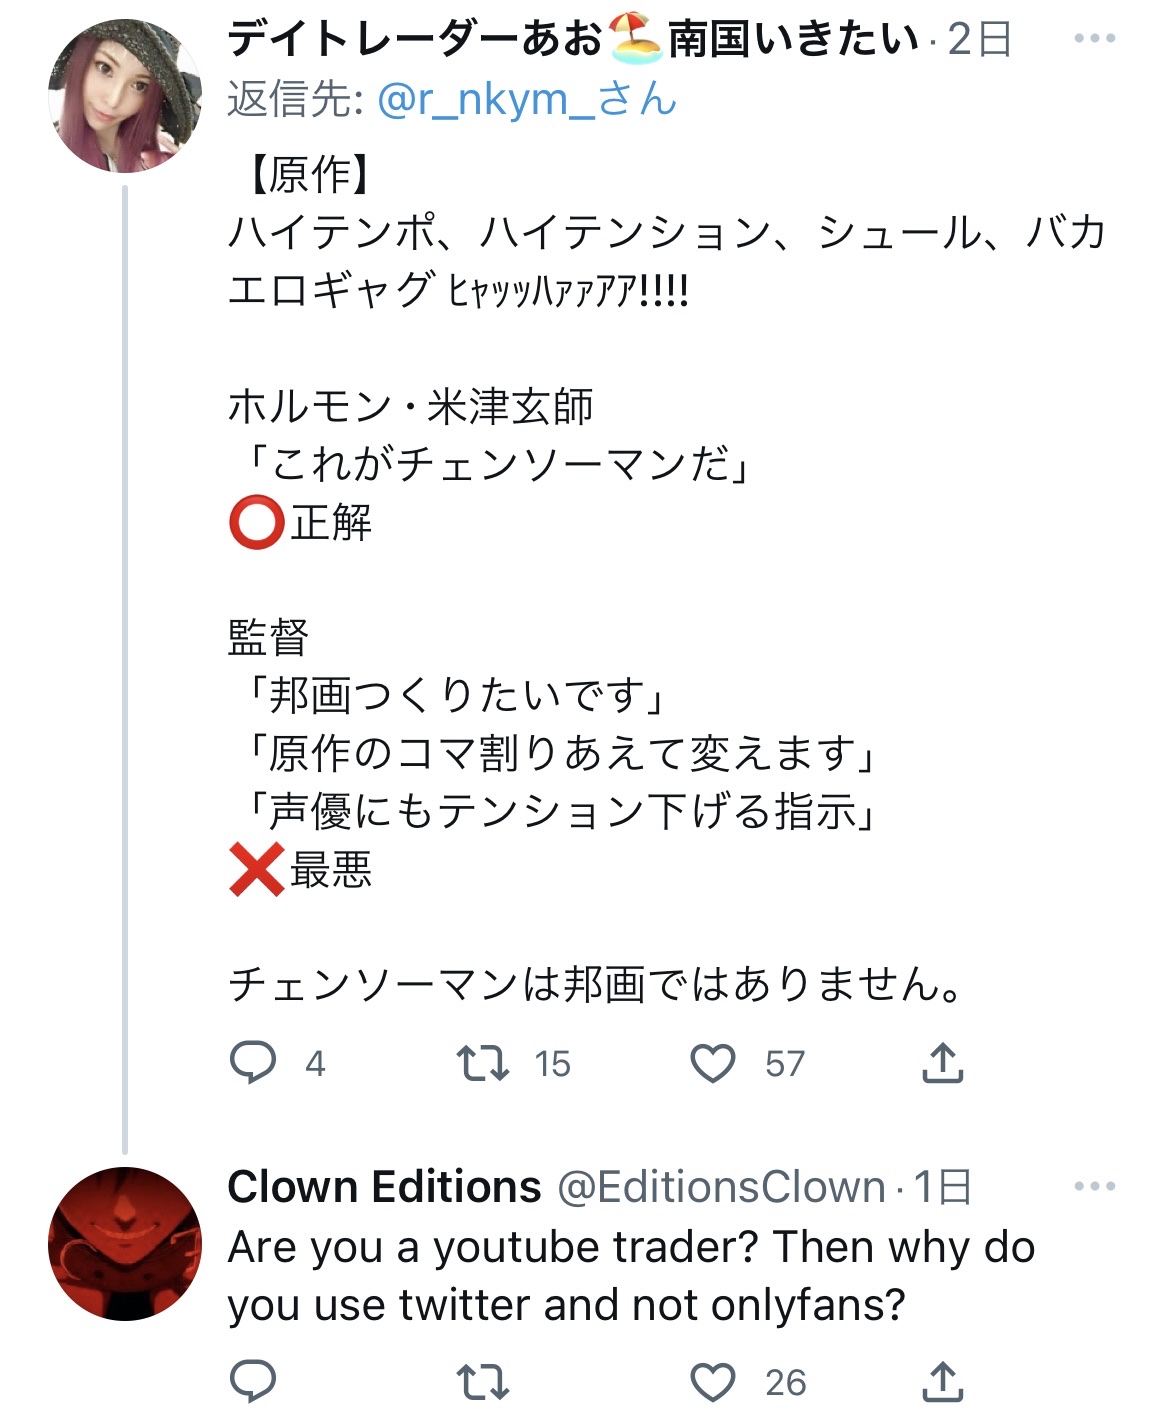Screen dimensions: 1170x1420
Task: Open more options for Clown Editions' tweet
Action: (x=1095, y=1187)
